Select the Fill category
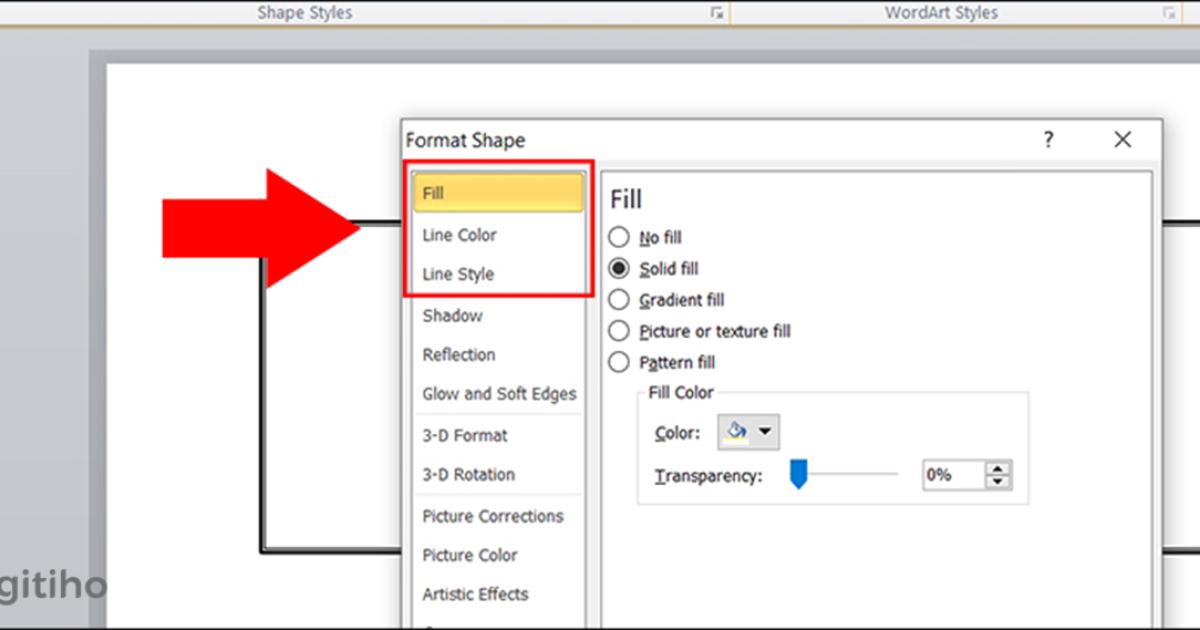The image size is (1200, 630). pos(497,193)
